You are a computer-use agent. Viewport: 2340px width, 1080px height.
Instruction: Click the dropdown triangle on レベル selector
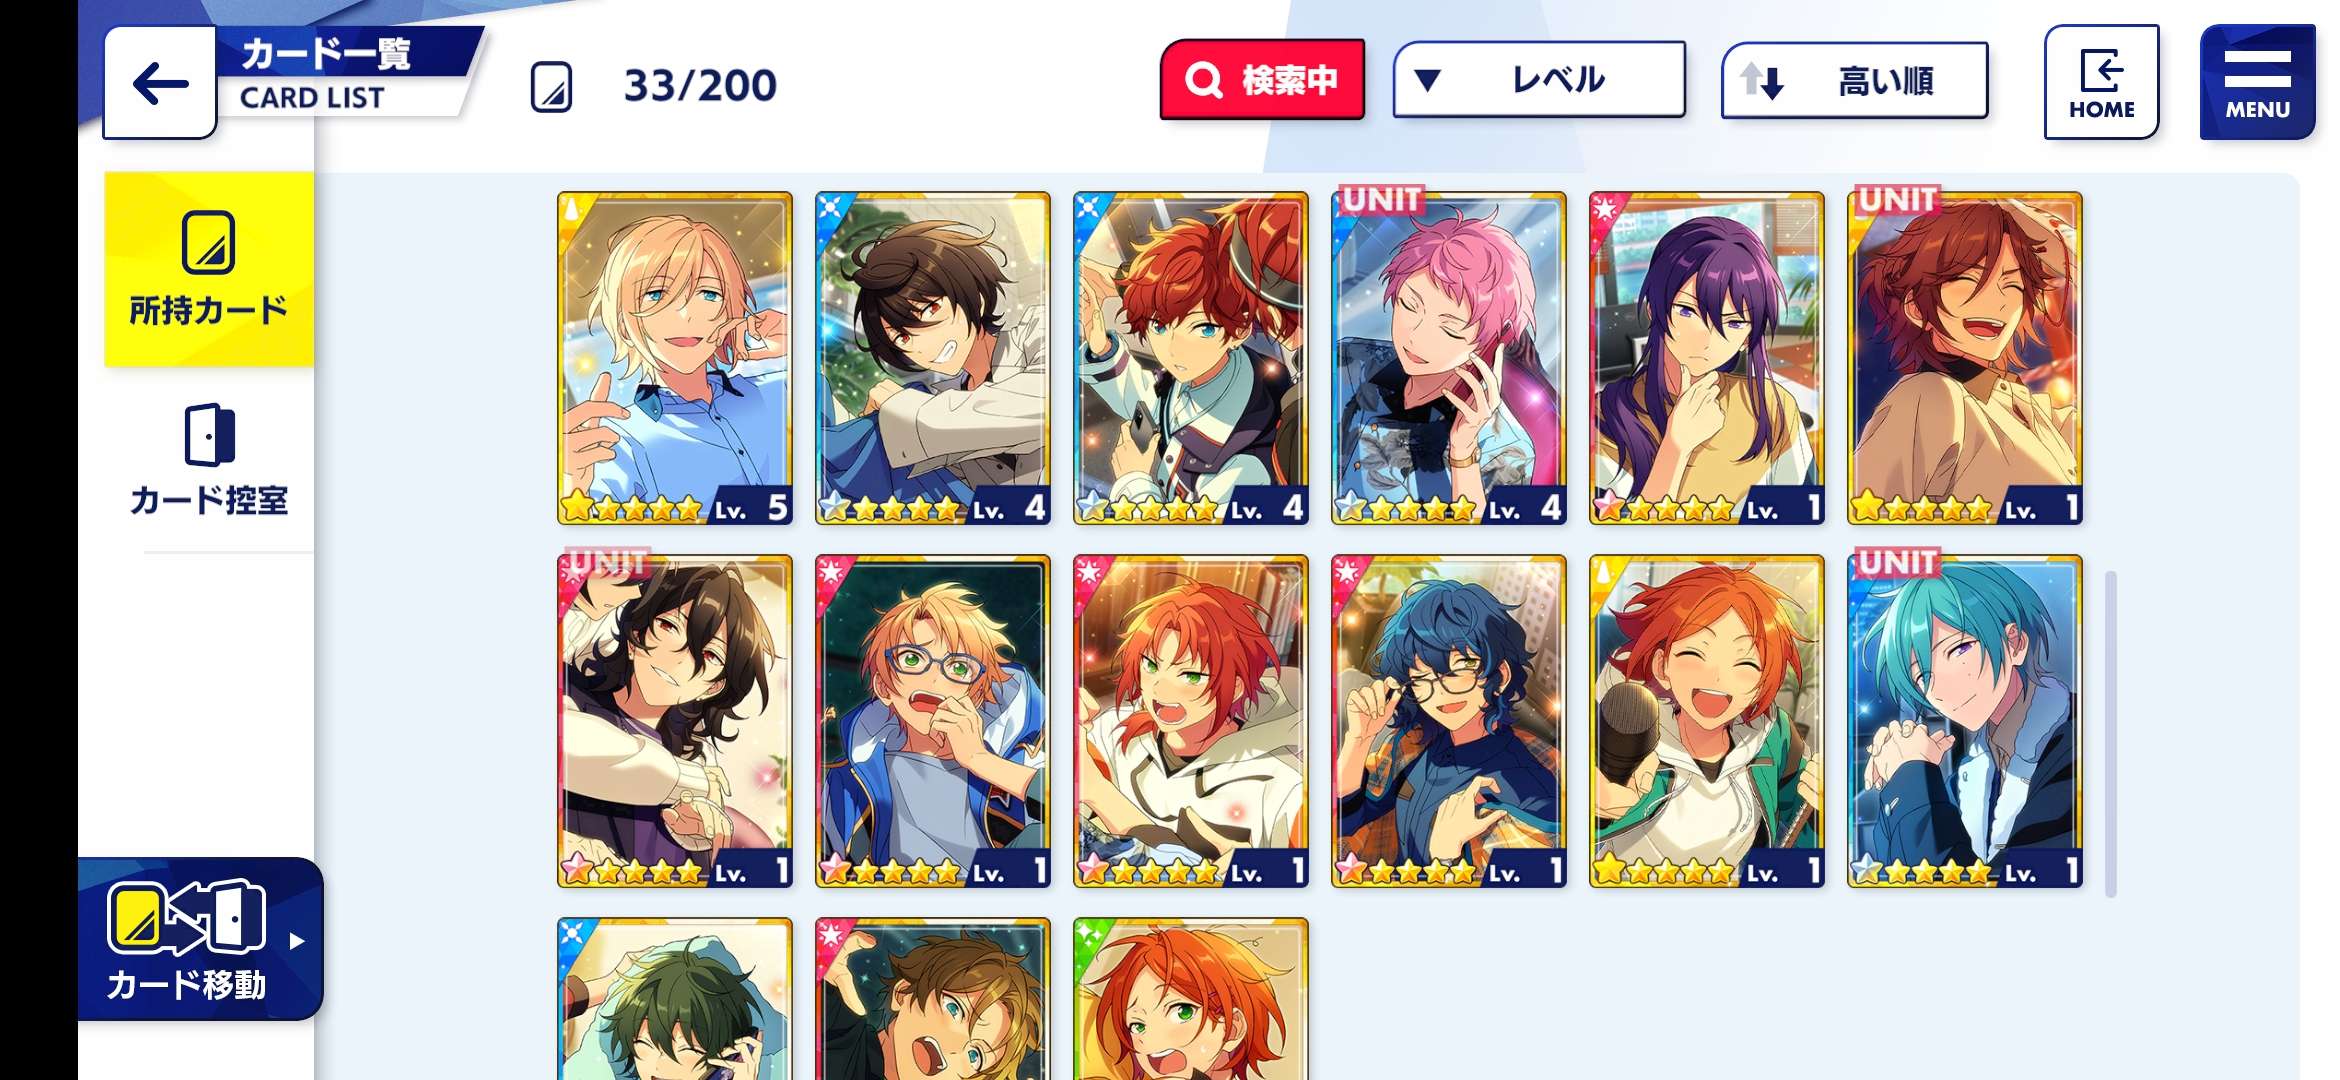click(x=1428, y=80)
